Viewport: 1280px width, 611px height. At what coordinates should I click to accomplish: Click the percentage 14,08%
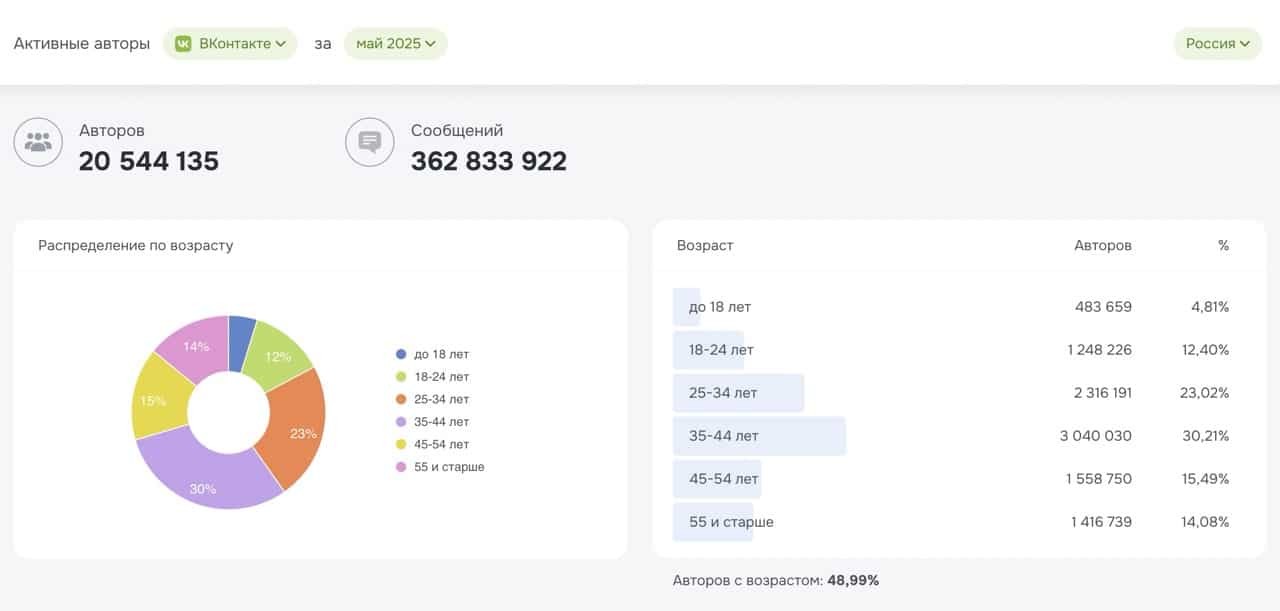click(1206, 522)
